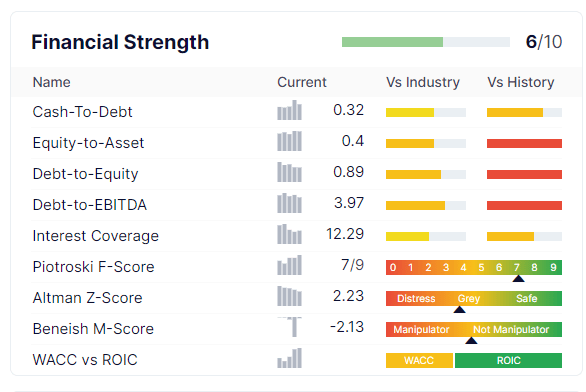The image size is (586, 392).
Task: Click the Distress-Grey-Safe Z-Score gauge
Action: [474, 299]
